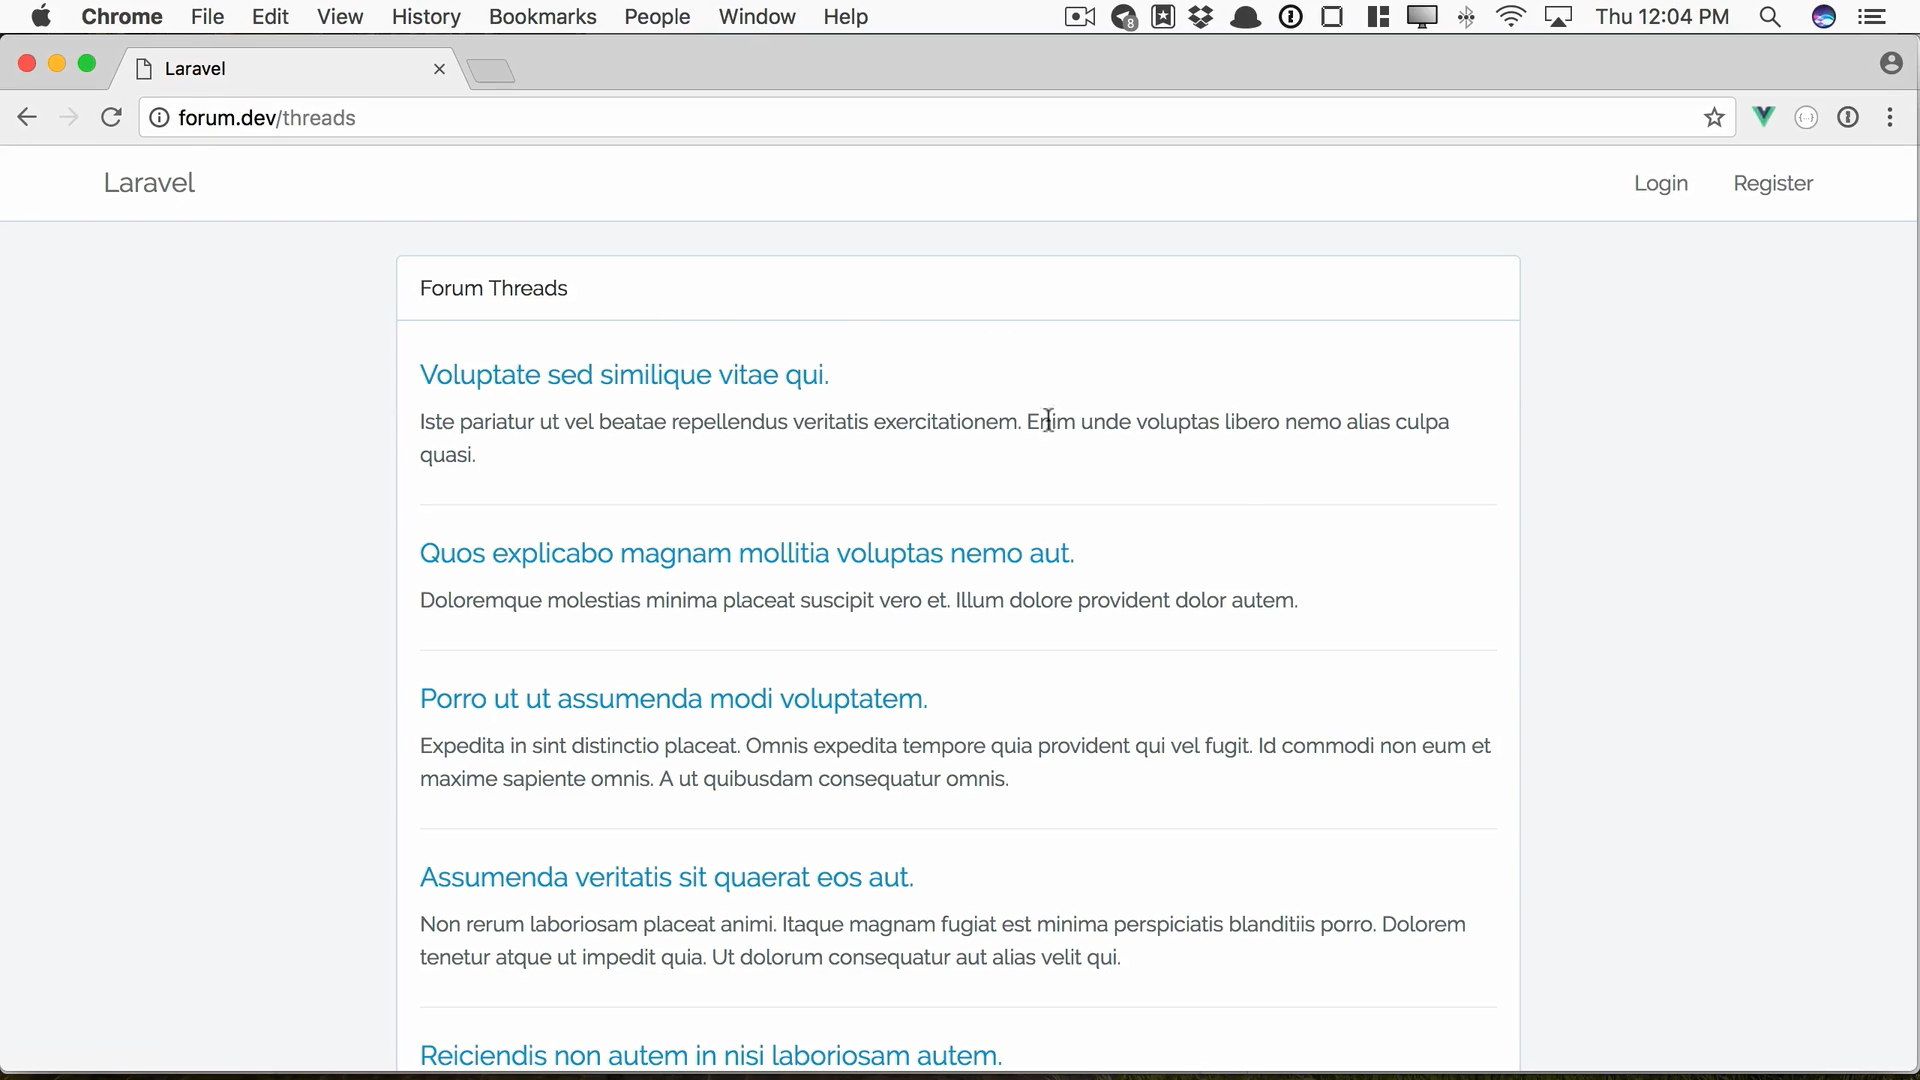Image resolution: width=1920 pixels, height=1080 pixels.
Task: Open the Register page
Action: coord(1774,182)
